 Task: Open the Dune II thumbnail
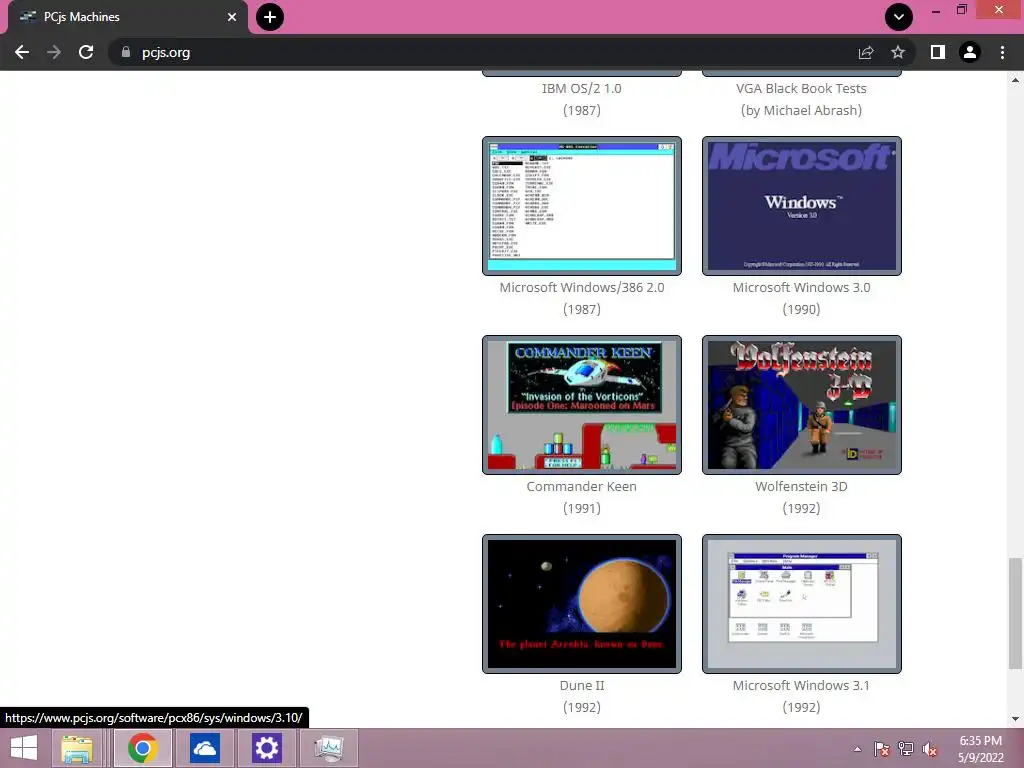582,604
